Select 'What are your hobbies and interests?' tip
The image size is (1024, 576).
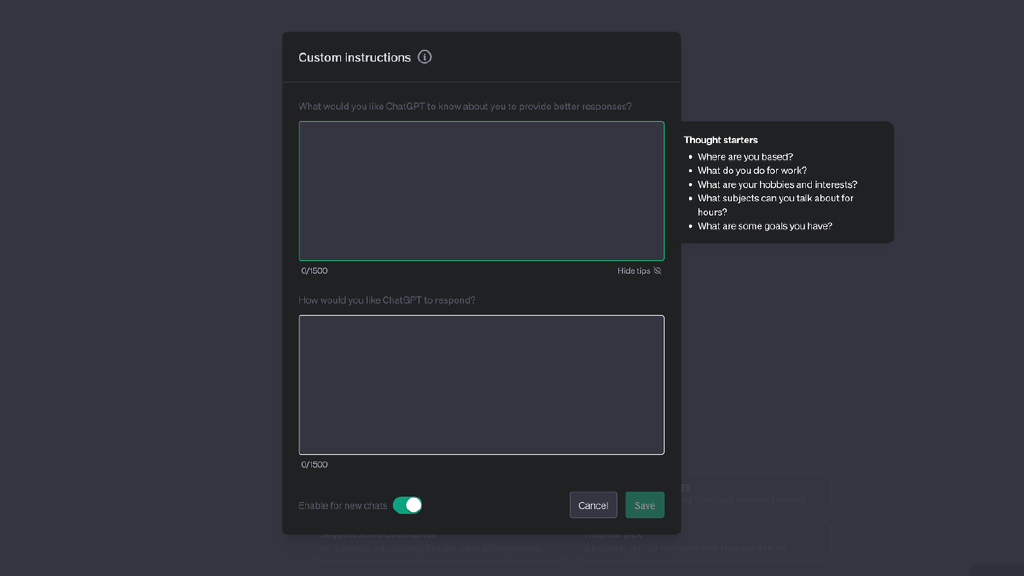(777, 185)
